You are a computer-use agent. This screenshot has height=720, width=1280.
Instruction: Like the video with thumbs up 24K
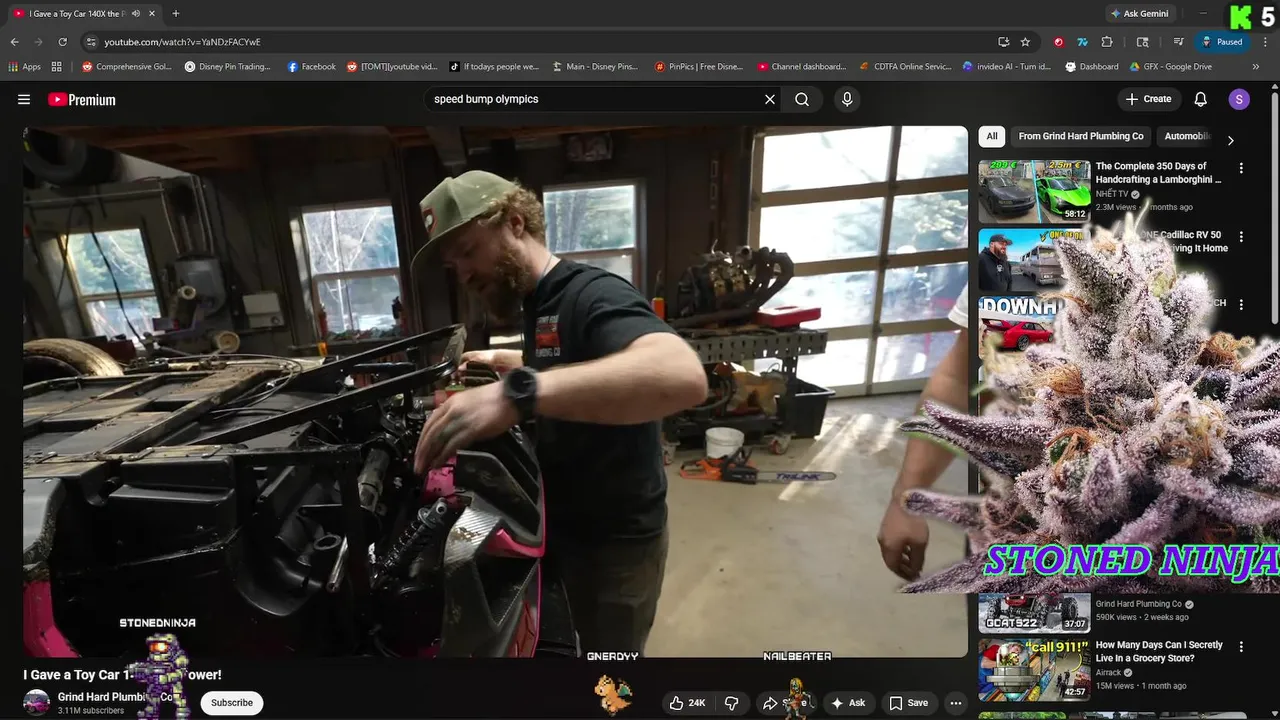[x=687, y=703]
